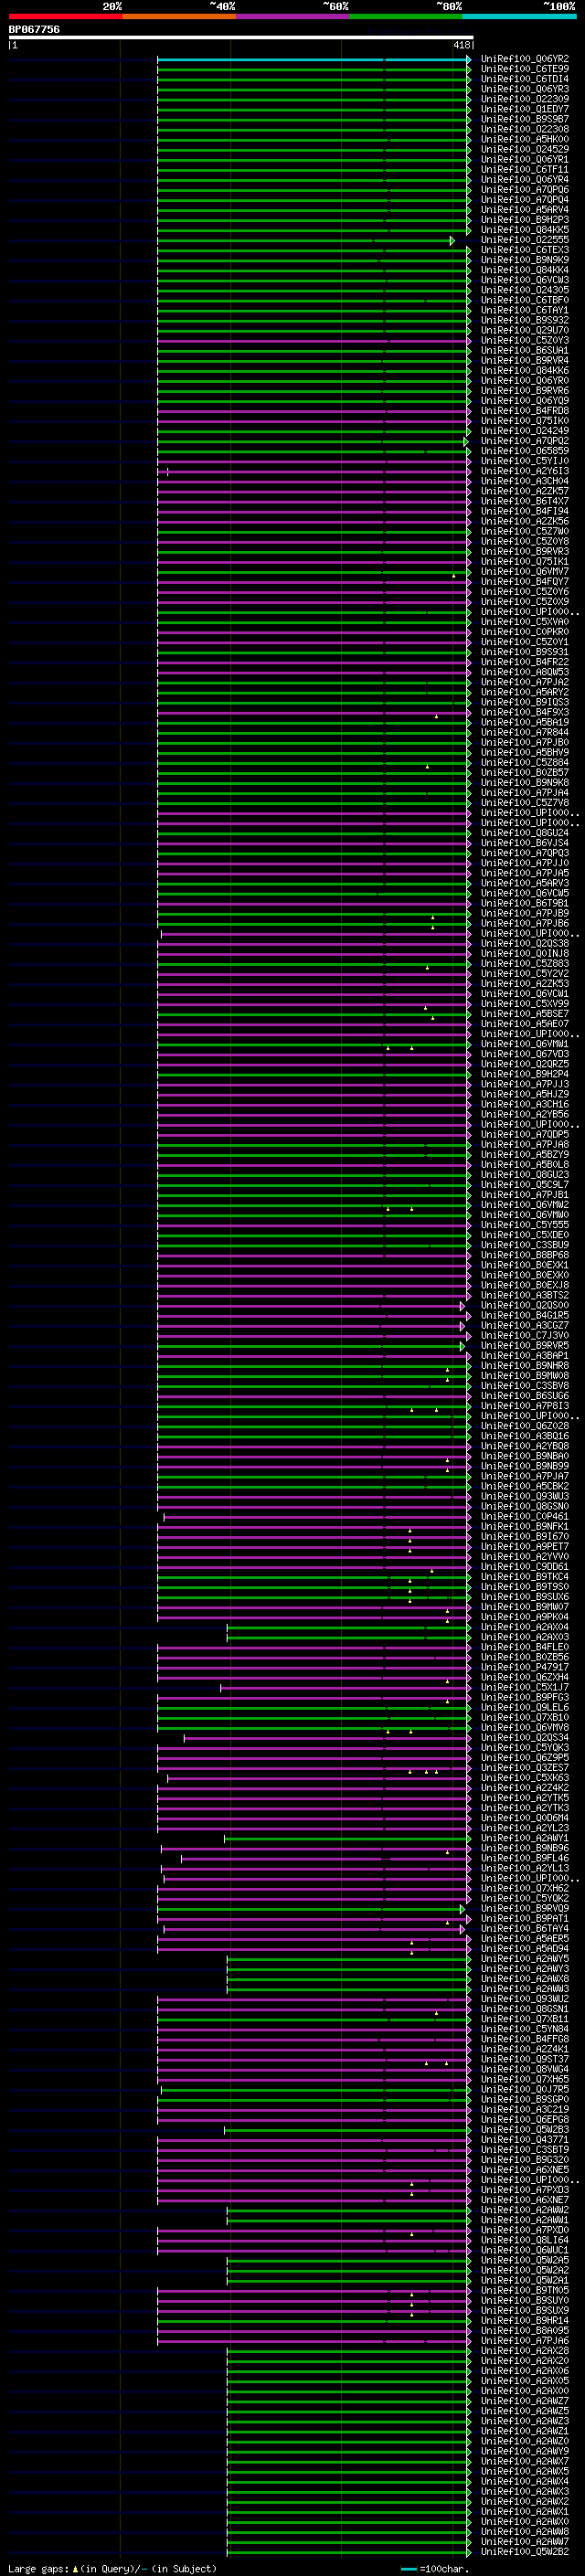This screenshot has height=2576, width=585.
Task: Click the Large gaps legend text
Action: point(111,2569)
